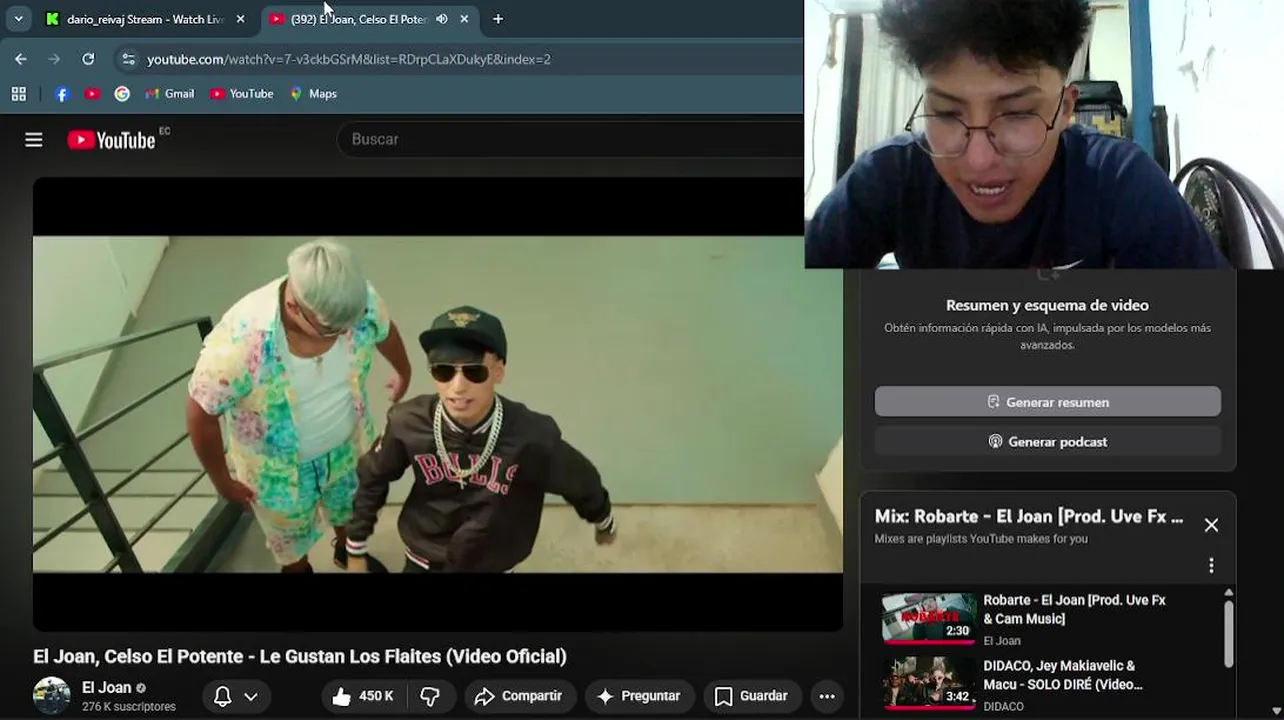Click the playlist panel scrollbar
Image resolution: width=1284 pixels, height=720 pixels.
tap(1228, 634)
